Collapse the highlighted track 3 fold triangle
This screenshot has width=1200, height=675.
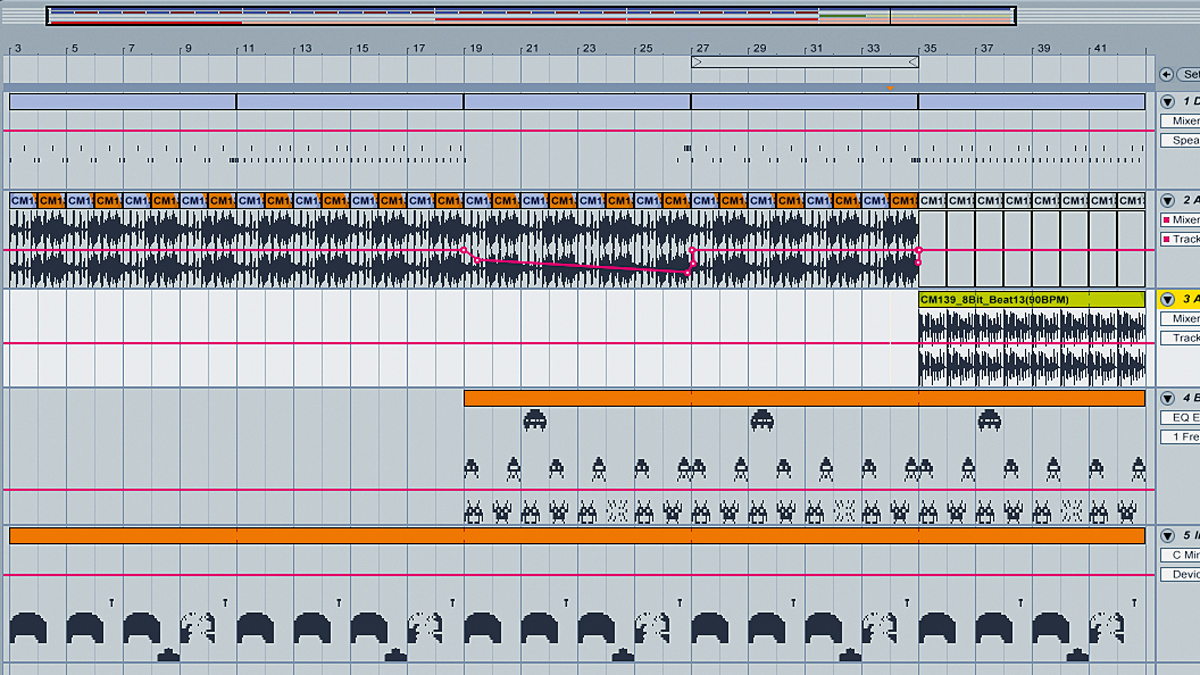pos(1167,299)
